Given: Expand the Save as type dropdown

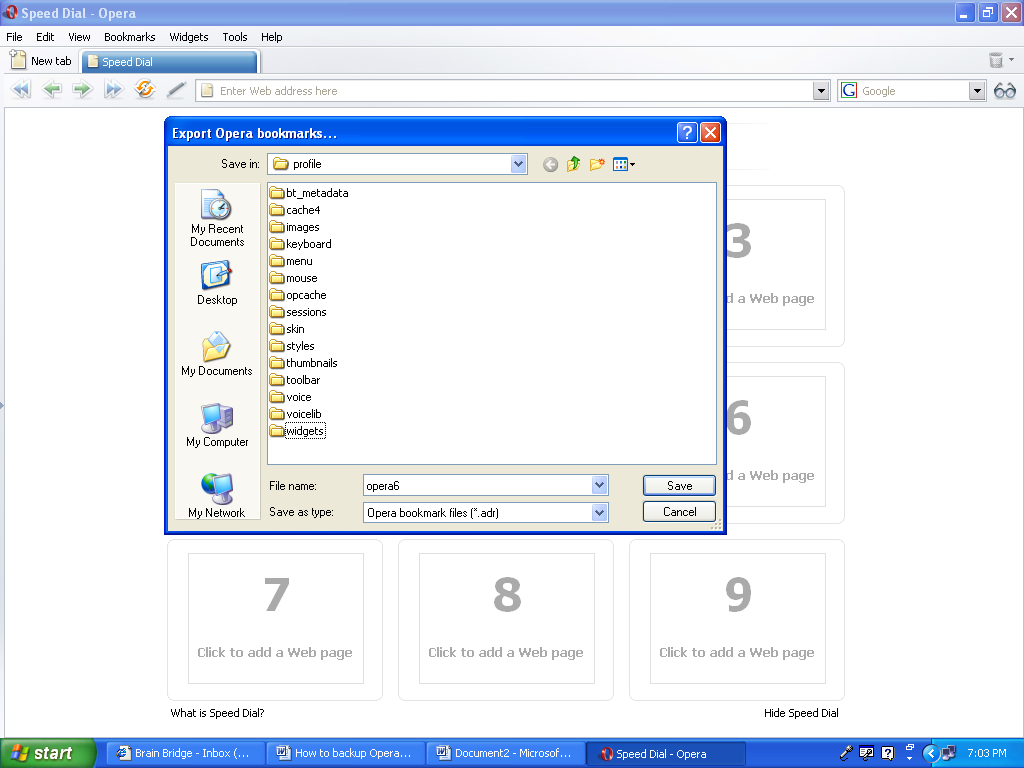Looking at the screenshot, I should click(x=600, y=513).
